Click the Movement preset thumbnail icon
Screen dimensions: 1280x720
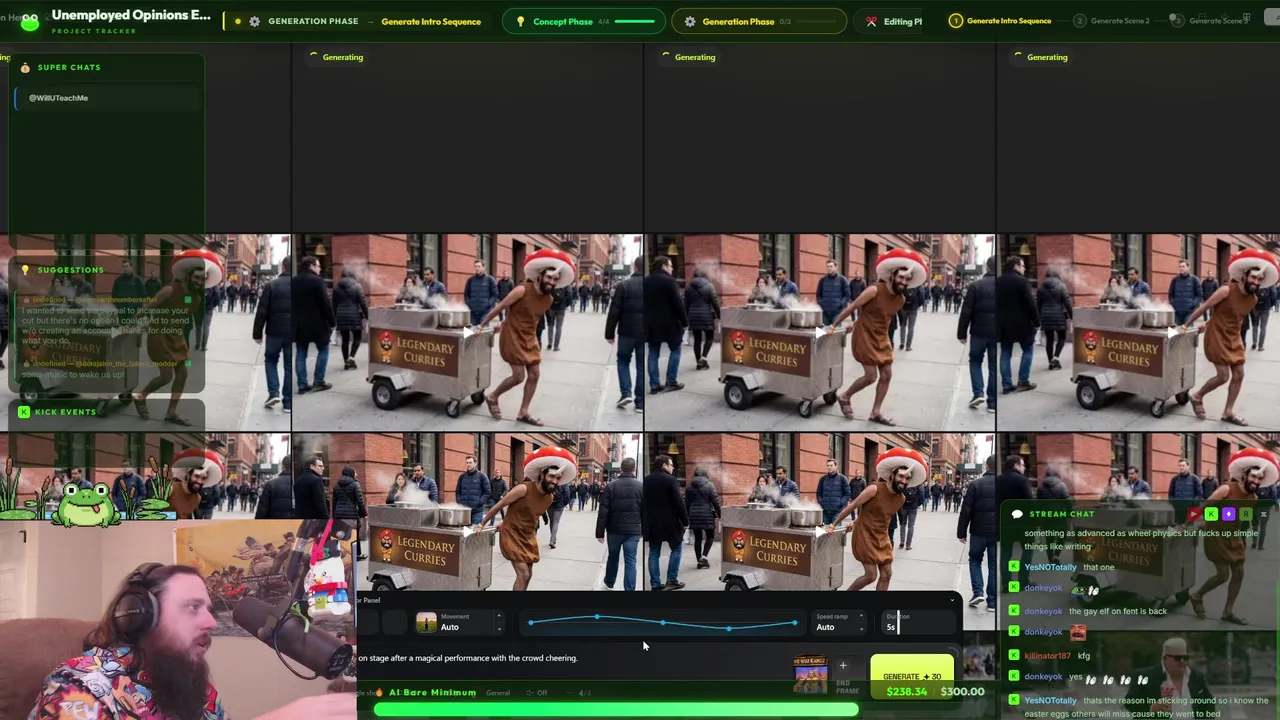[x=427, y=623]
